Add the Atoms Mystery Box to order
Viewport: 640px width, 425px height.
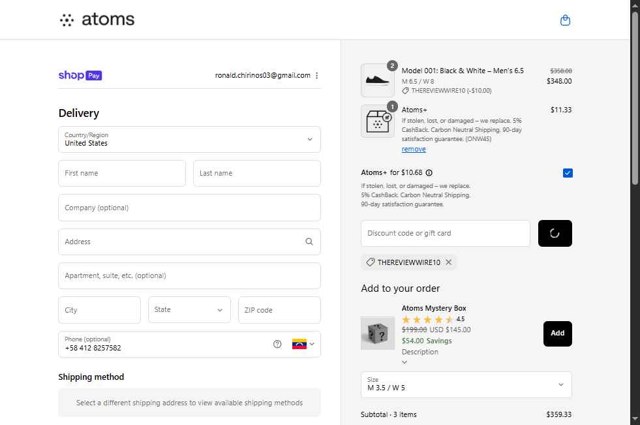(x=557, y=334)
